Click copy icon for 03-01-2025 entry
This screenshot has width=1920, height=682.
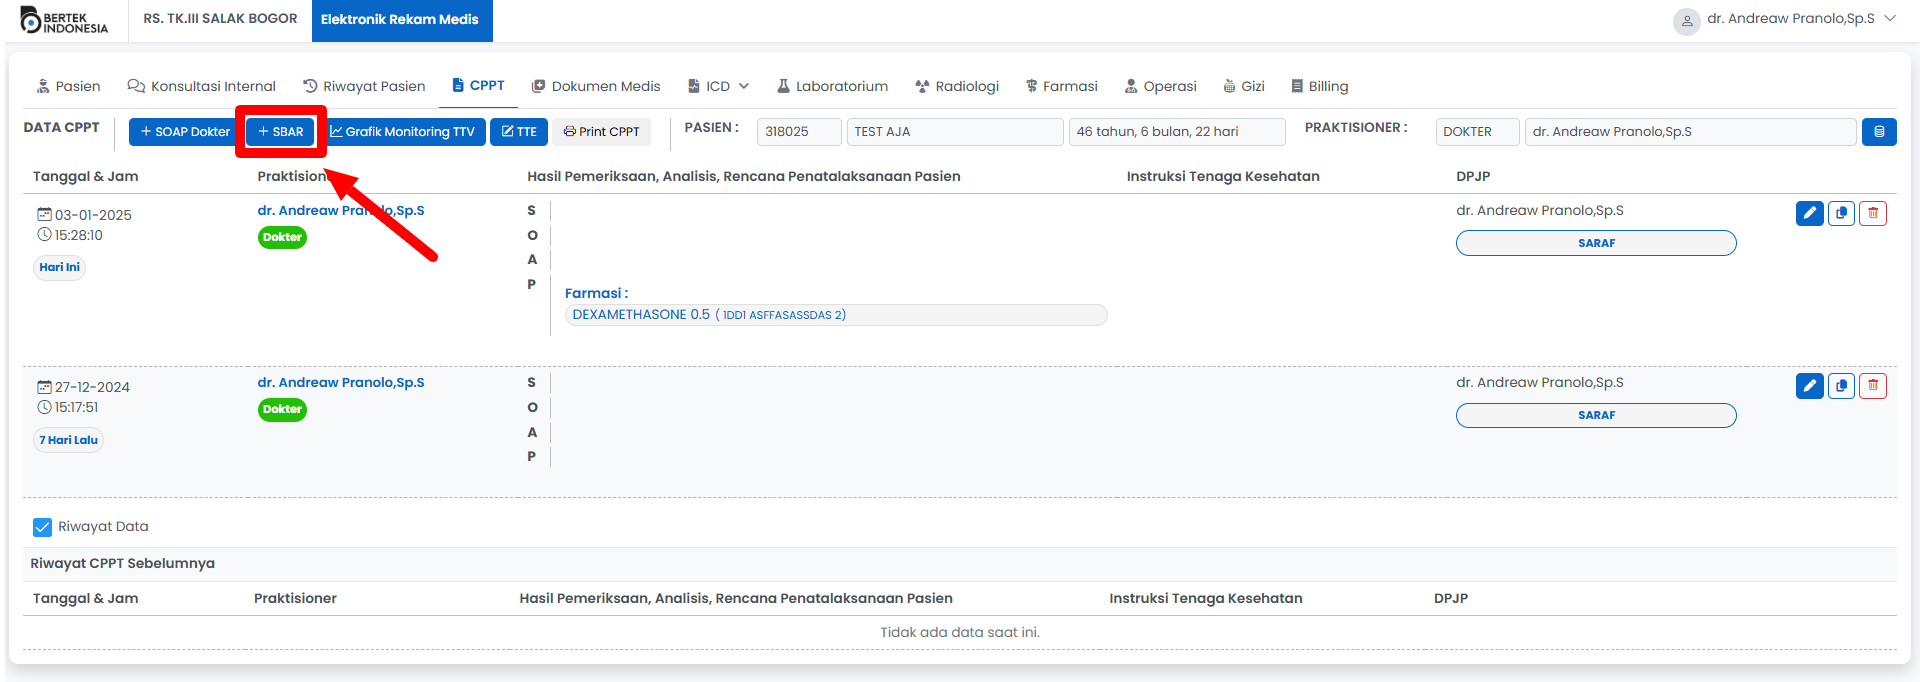coord(1841,213)
